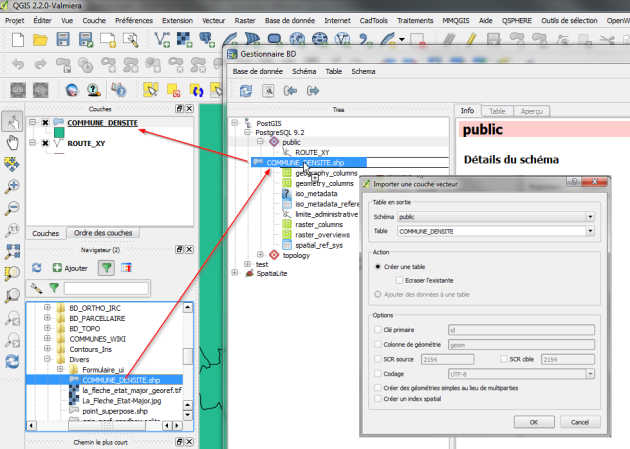Image resolution: width=630 pixels, height=449 pixels.
Task: Select the Créer une table radio button
Action: [377, 266]
